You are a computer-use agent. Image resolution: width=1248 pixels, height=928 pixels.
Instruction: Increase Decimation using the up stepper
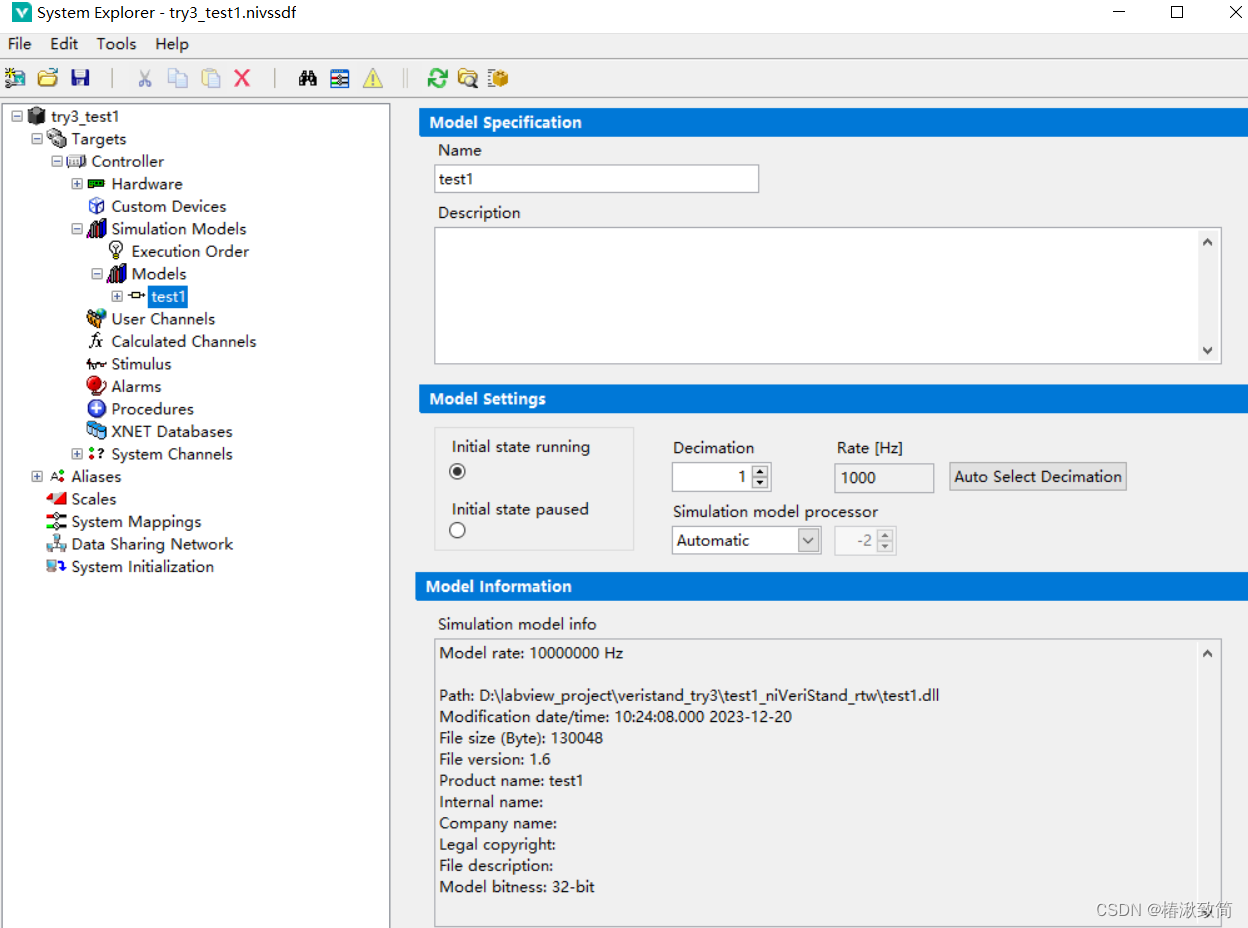click(x=762, y=471)
